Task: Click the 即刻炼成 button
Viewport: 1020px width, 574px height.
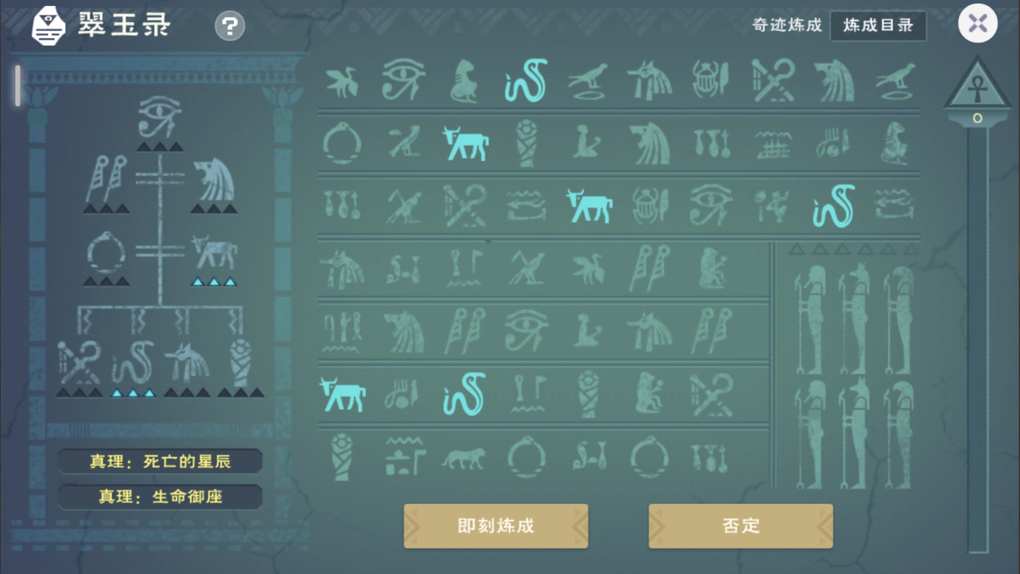Action: [496, 526]
